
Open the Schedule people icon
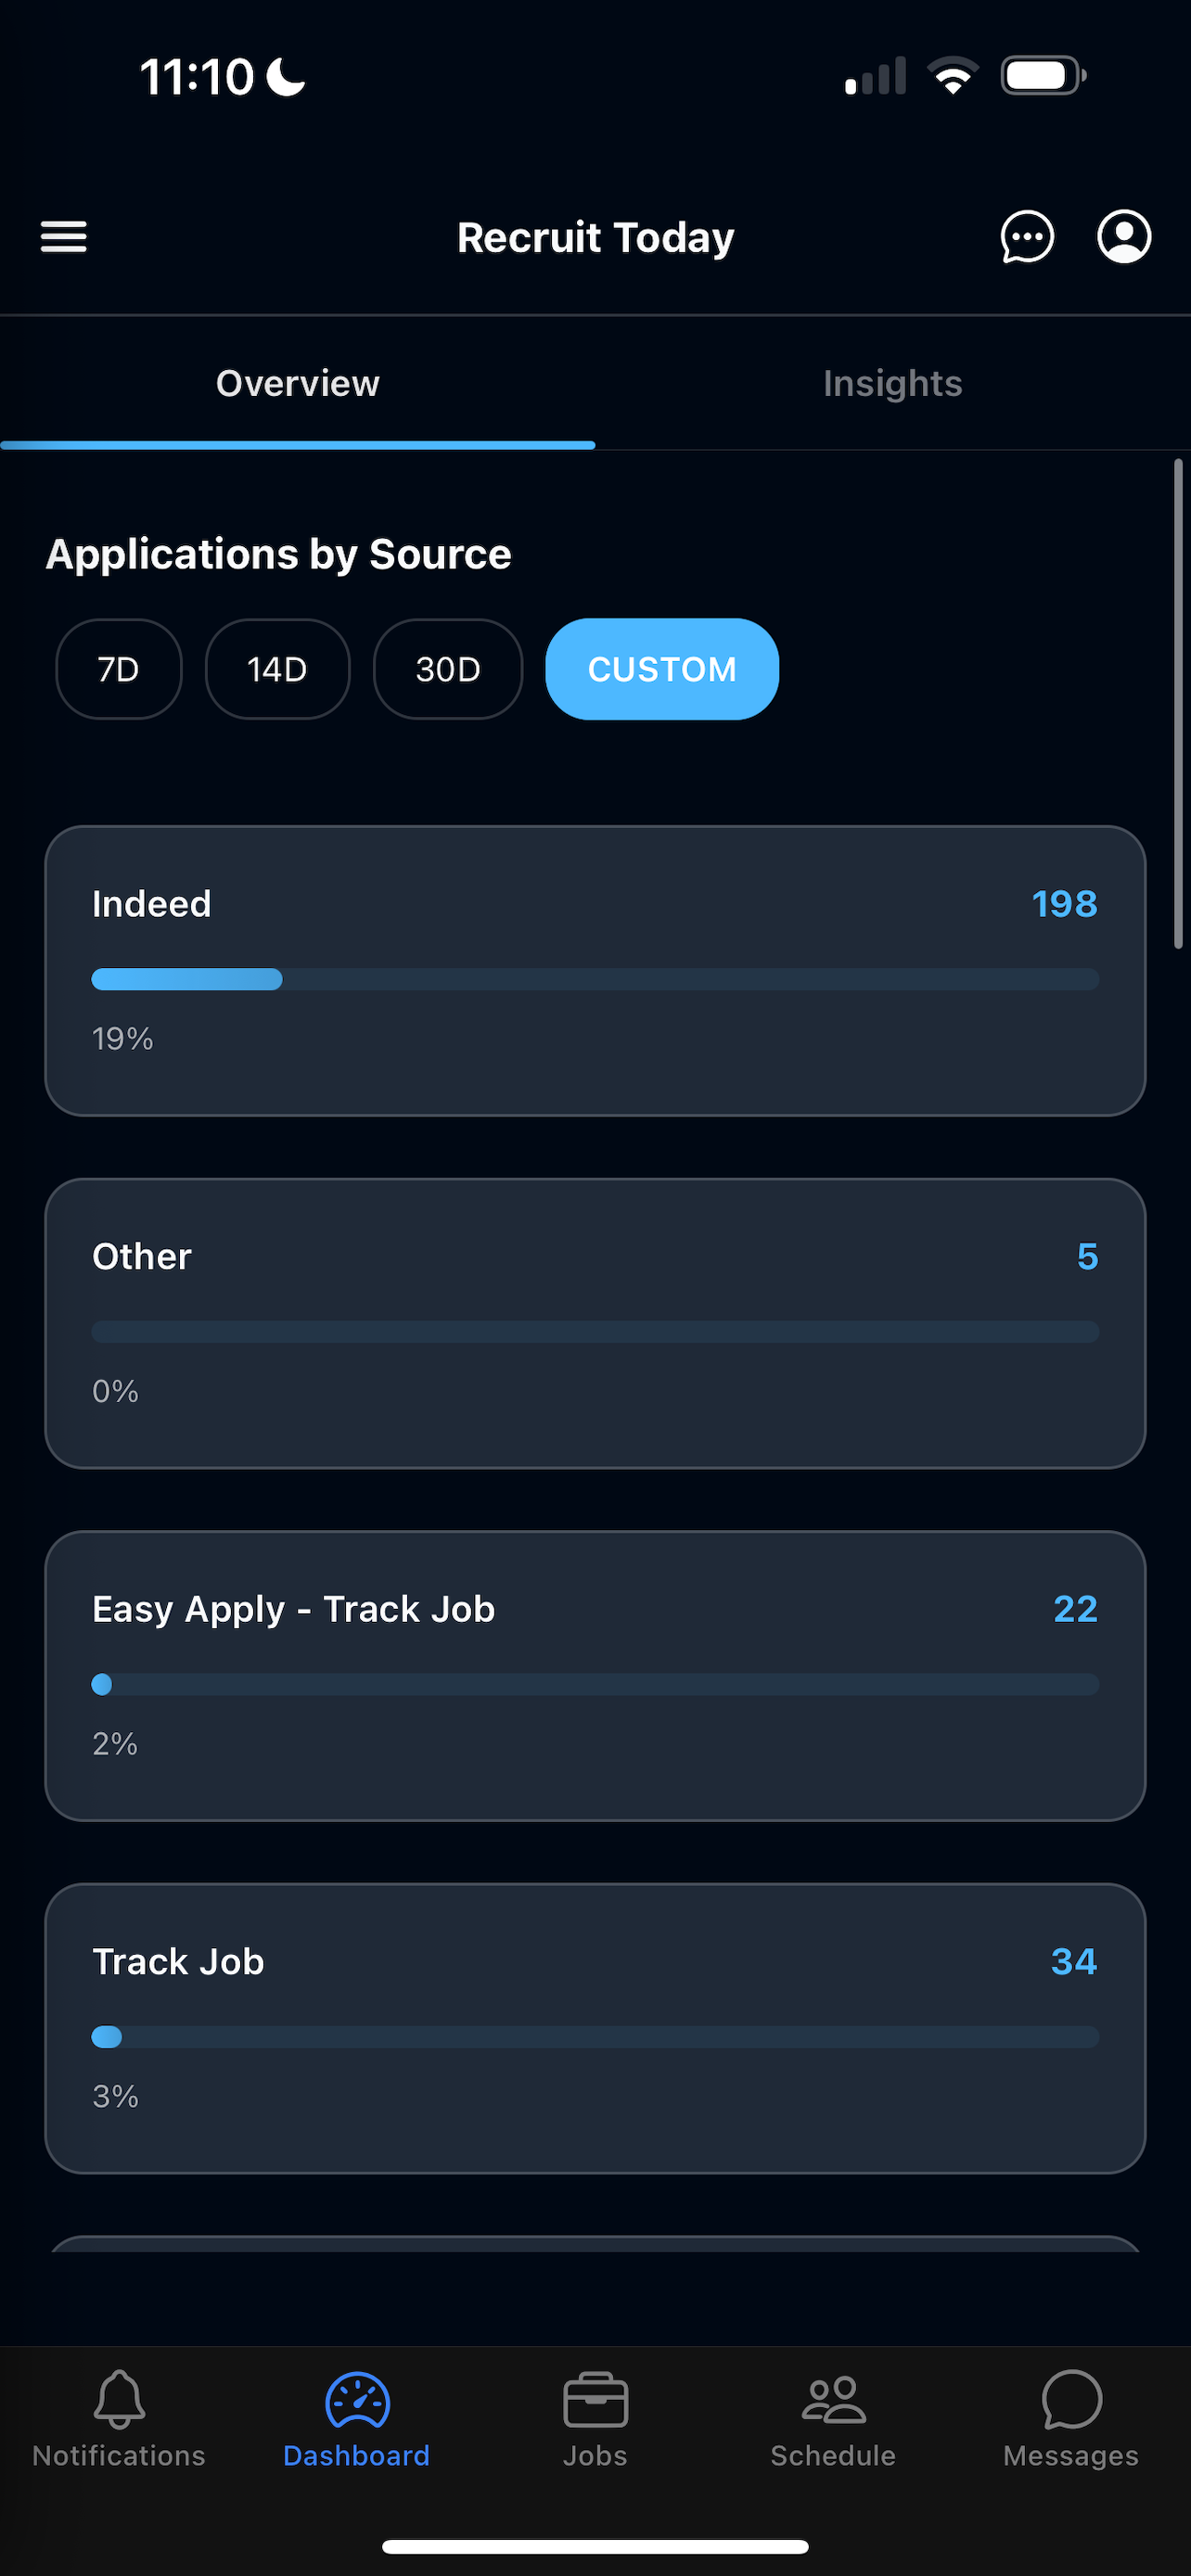pos(833,2399)
